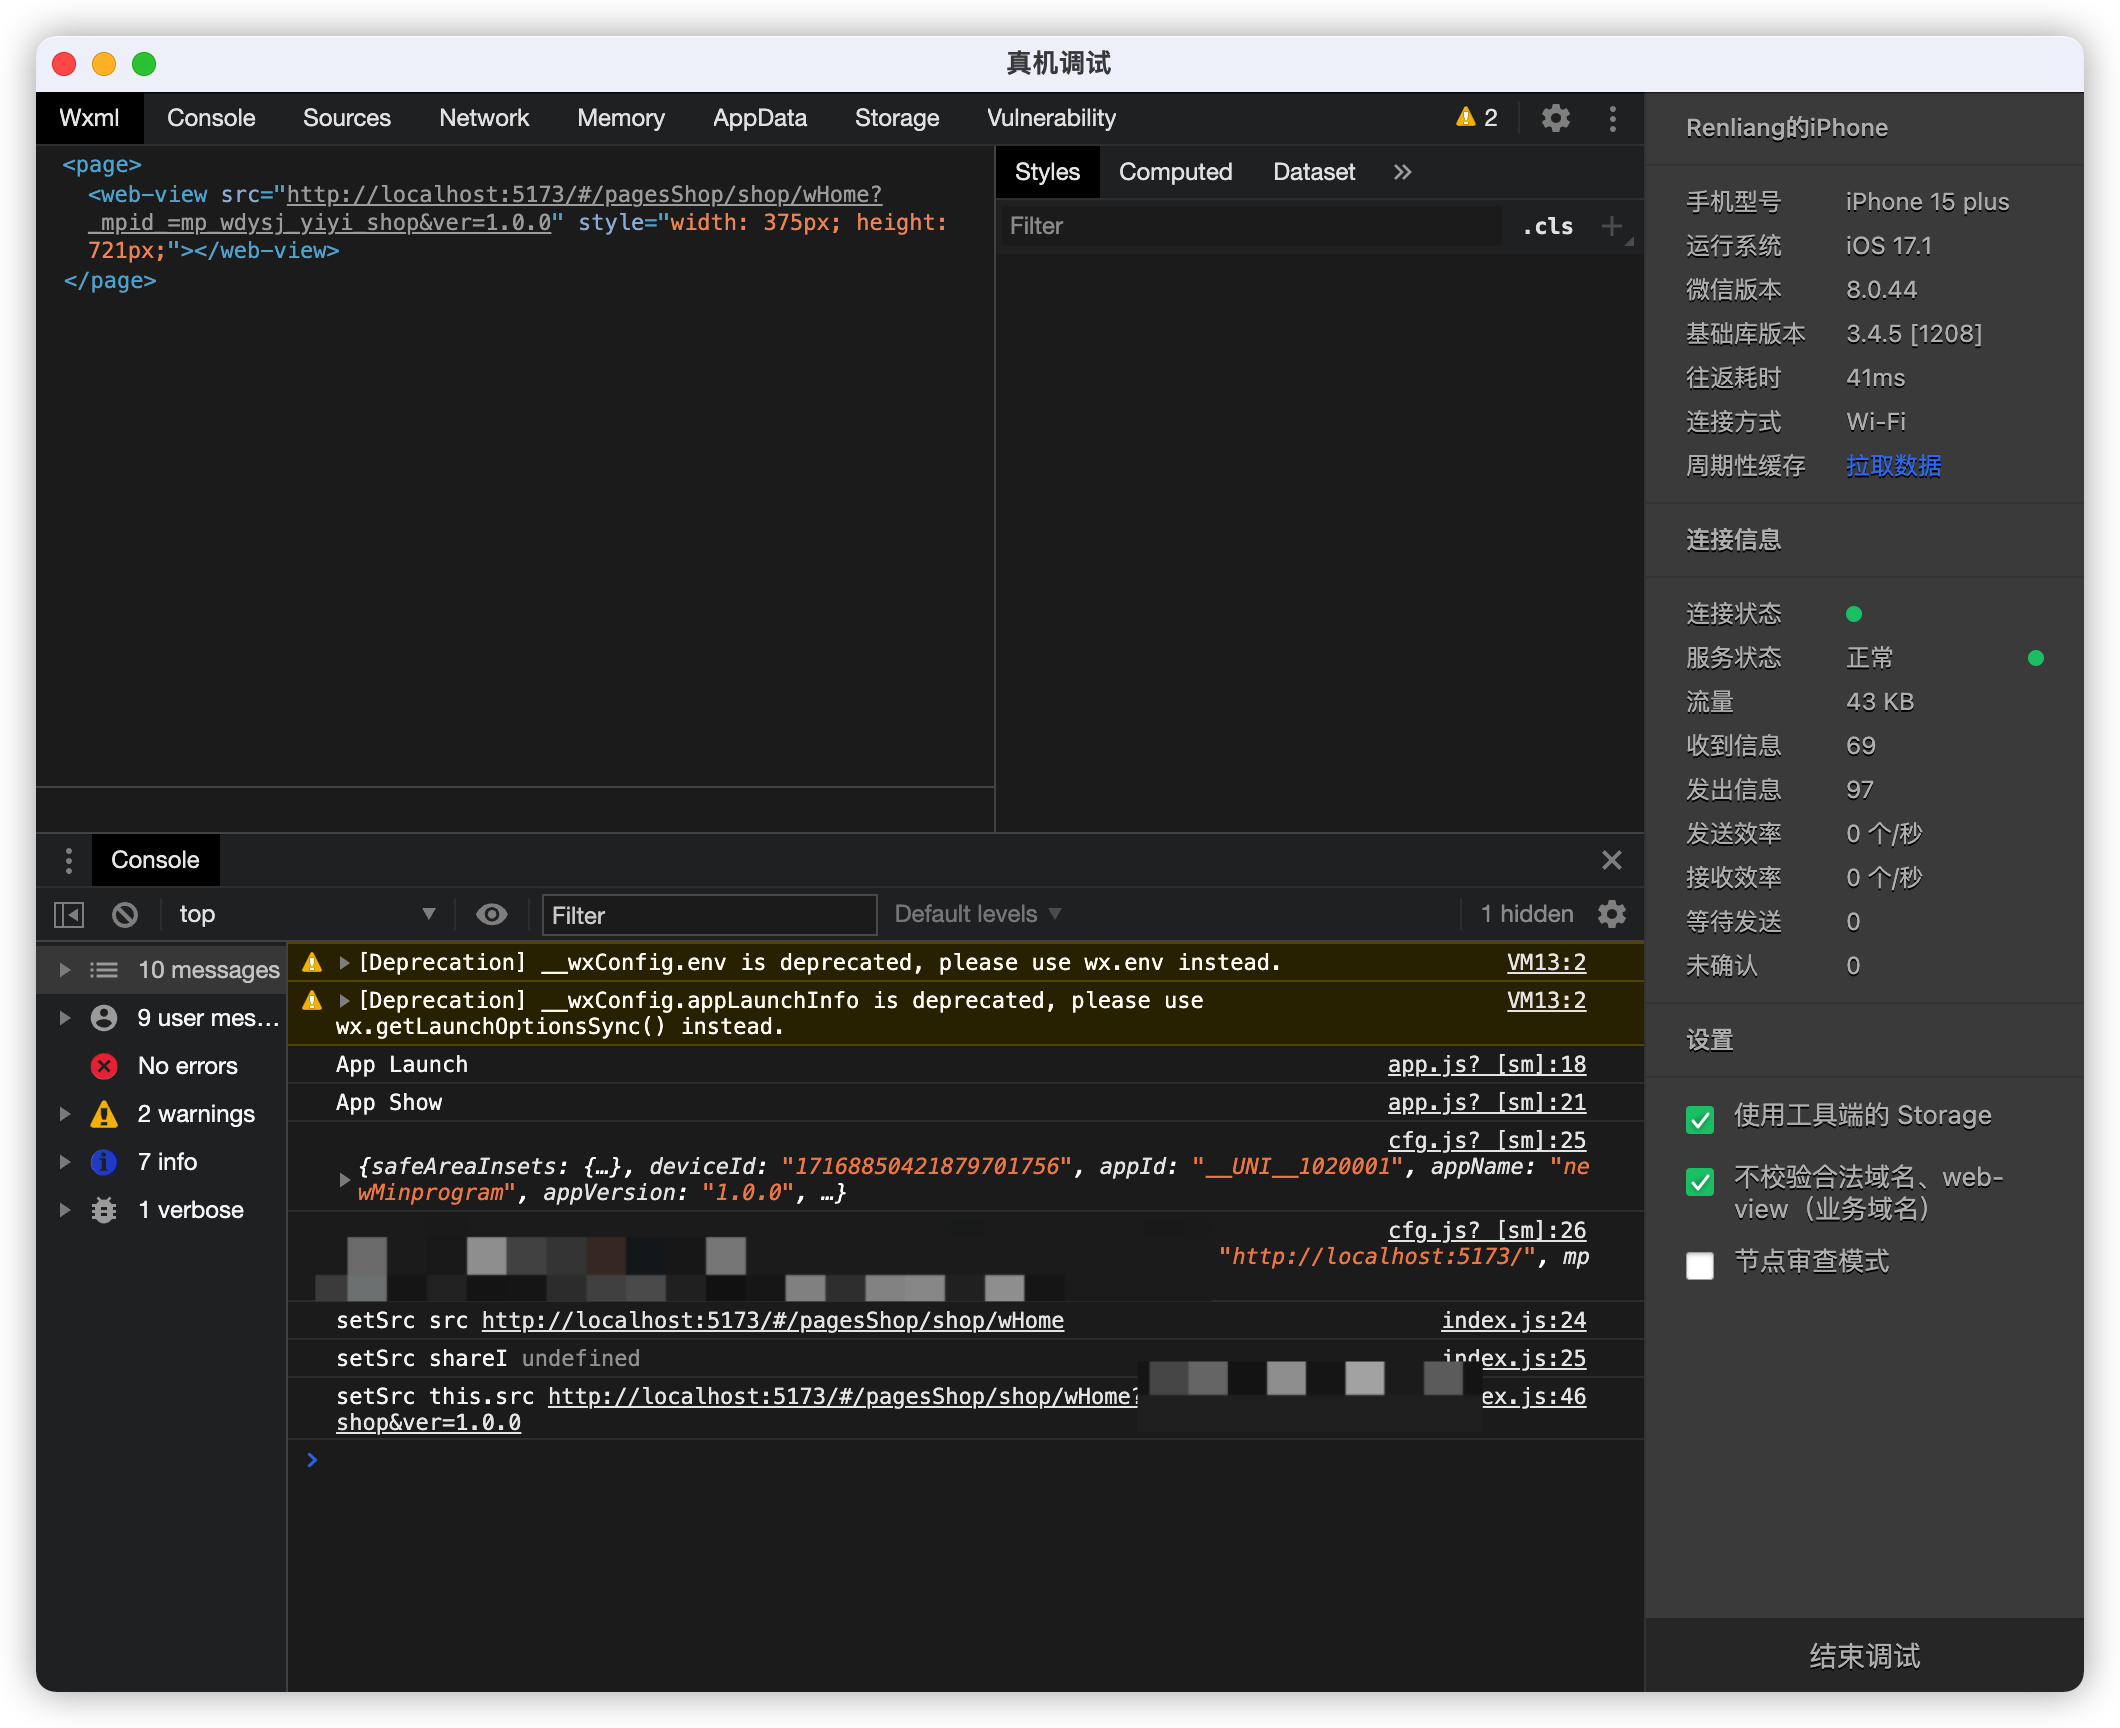Screen dimensions: 2120x1728
Task: Enable 节点审查模式 checkbox
Action: tap(1700, 1265)
